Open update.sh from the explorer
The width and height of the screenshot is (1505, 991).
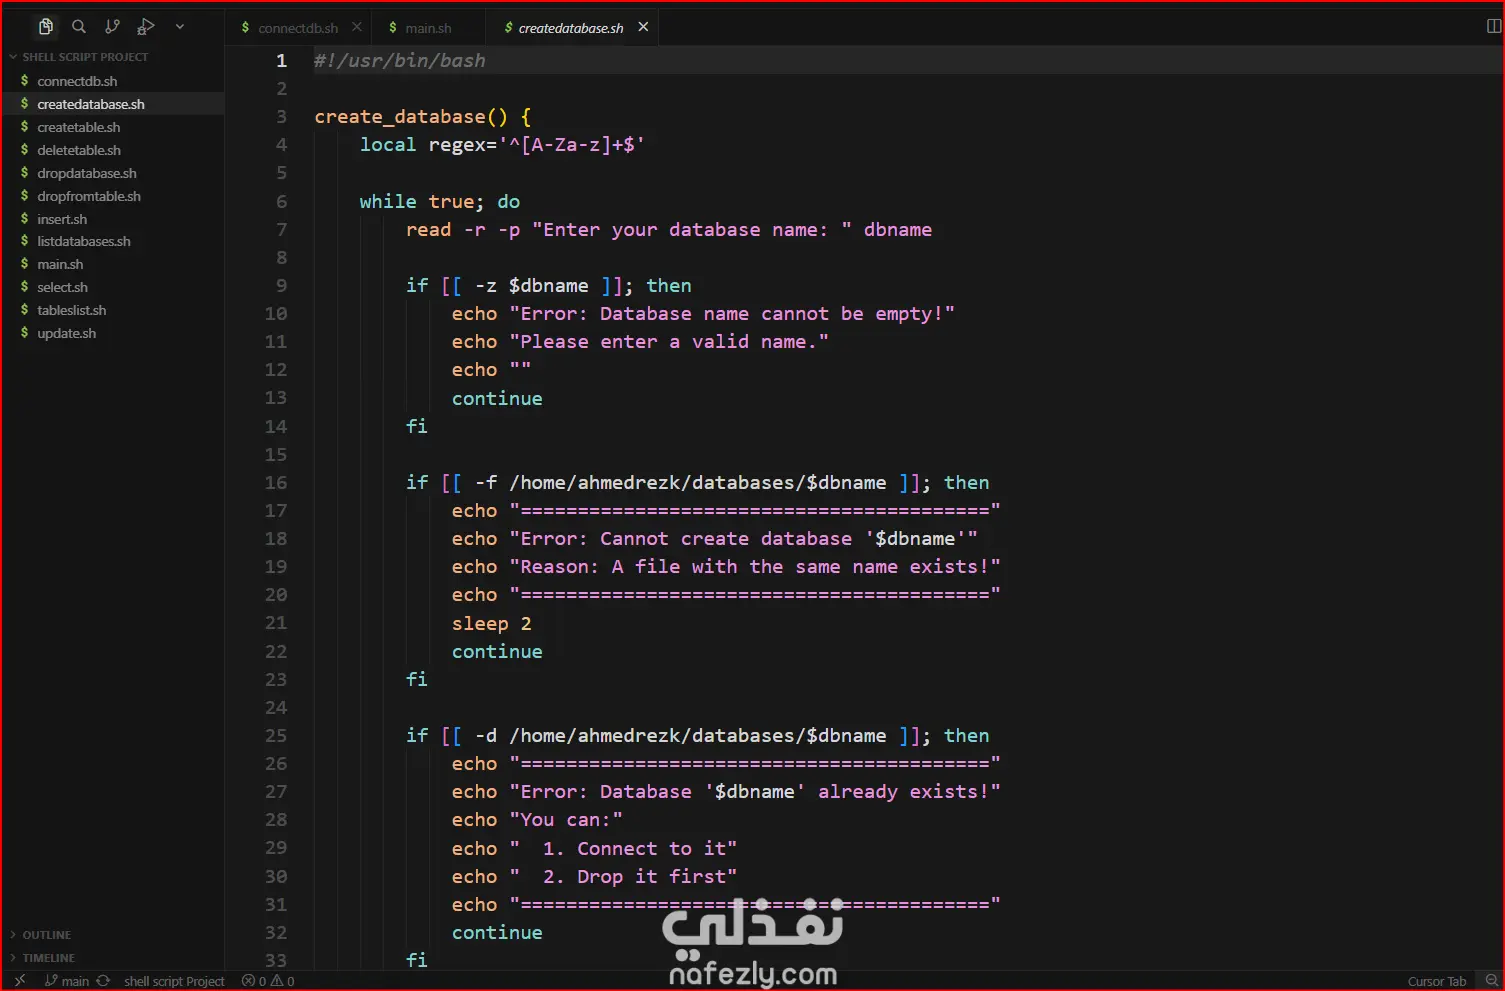[x=67, y=333]
